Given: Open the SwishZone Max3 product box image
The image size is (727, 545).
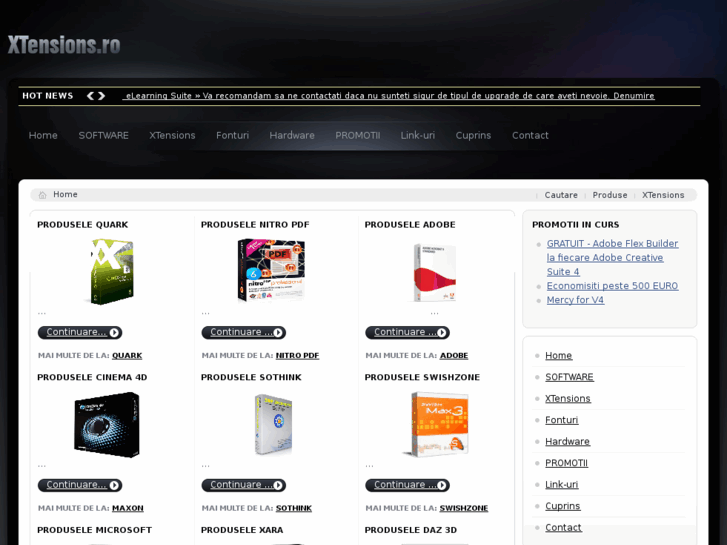Looking at the screenshot, I should [x=438, y=424].
